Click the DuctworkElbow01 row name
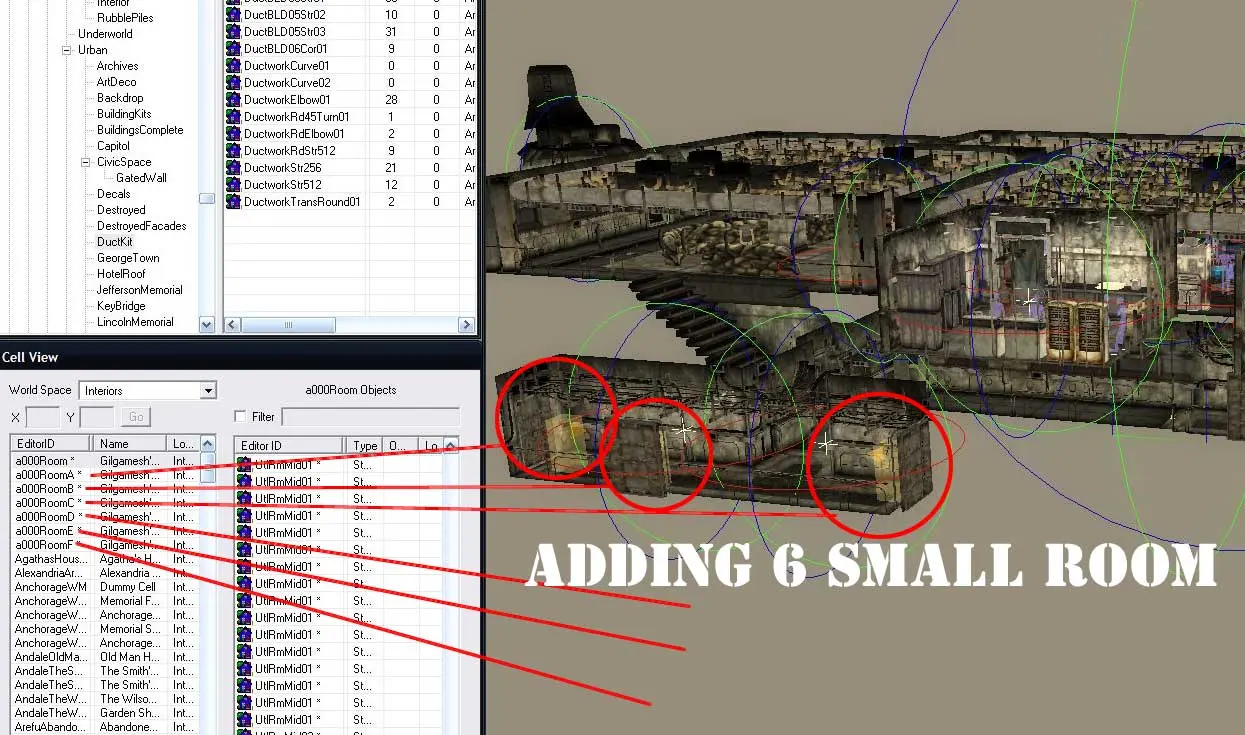The height and width of the screenshot is (735, 1245). [287, 100]
